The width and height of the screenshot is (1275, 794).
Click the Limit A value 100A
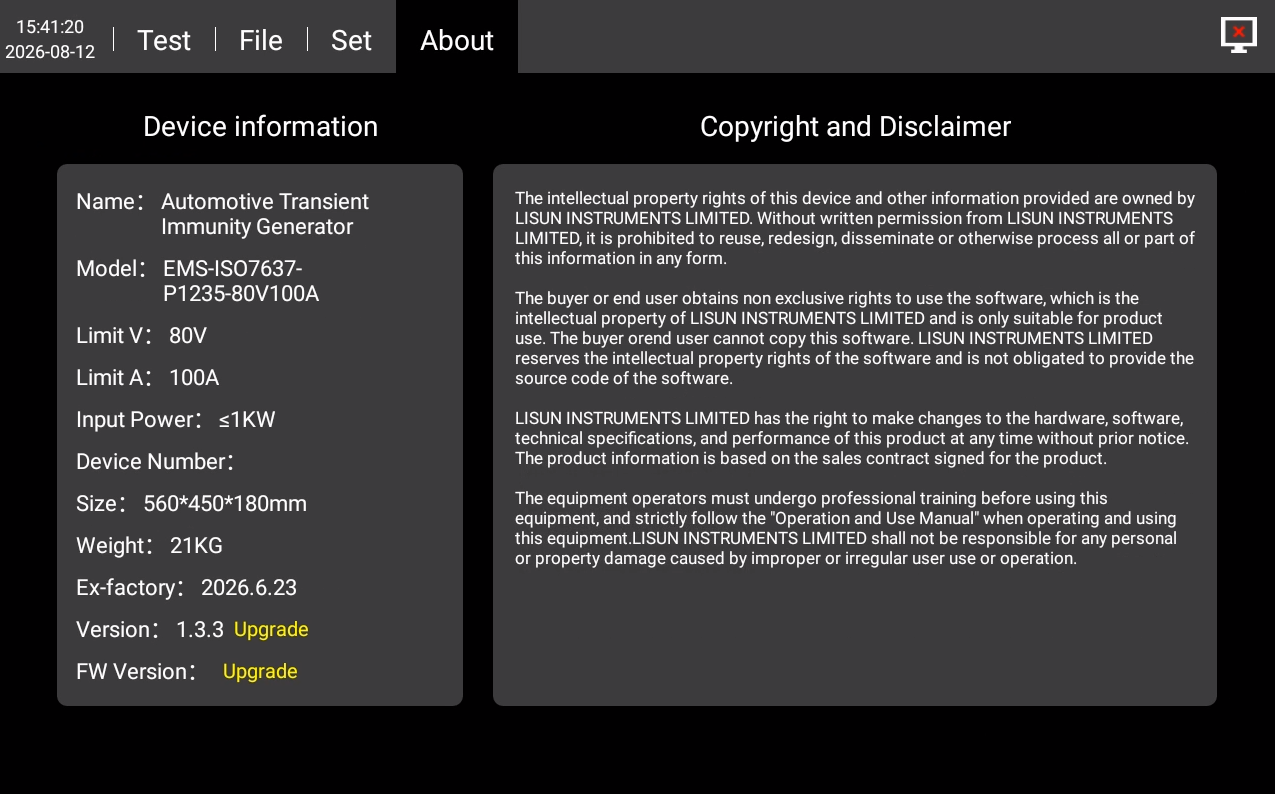(x=194, y=377)
